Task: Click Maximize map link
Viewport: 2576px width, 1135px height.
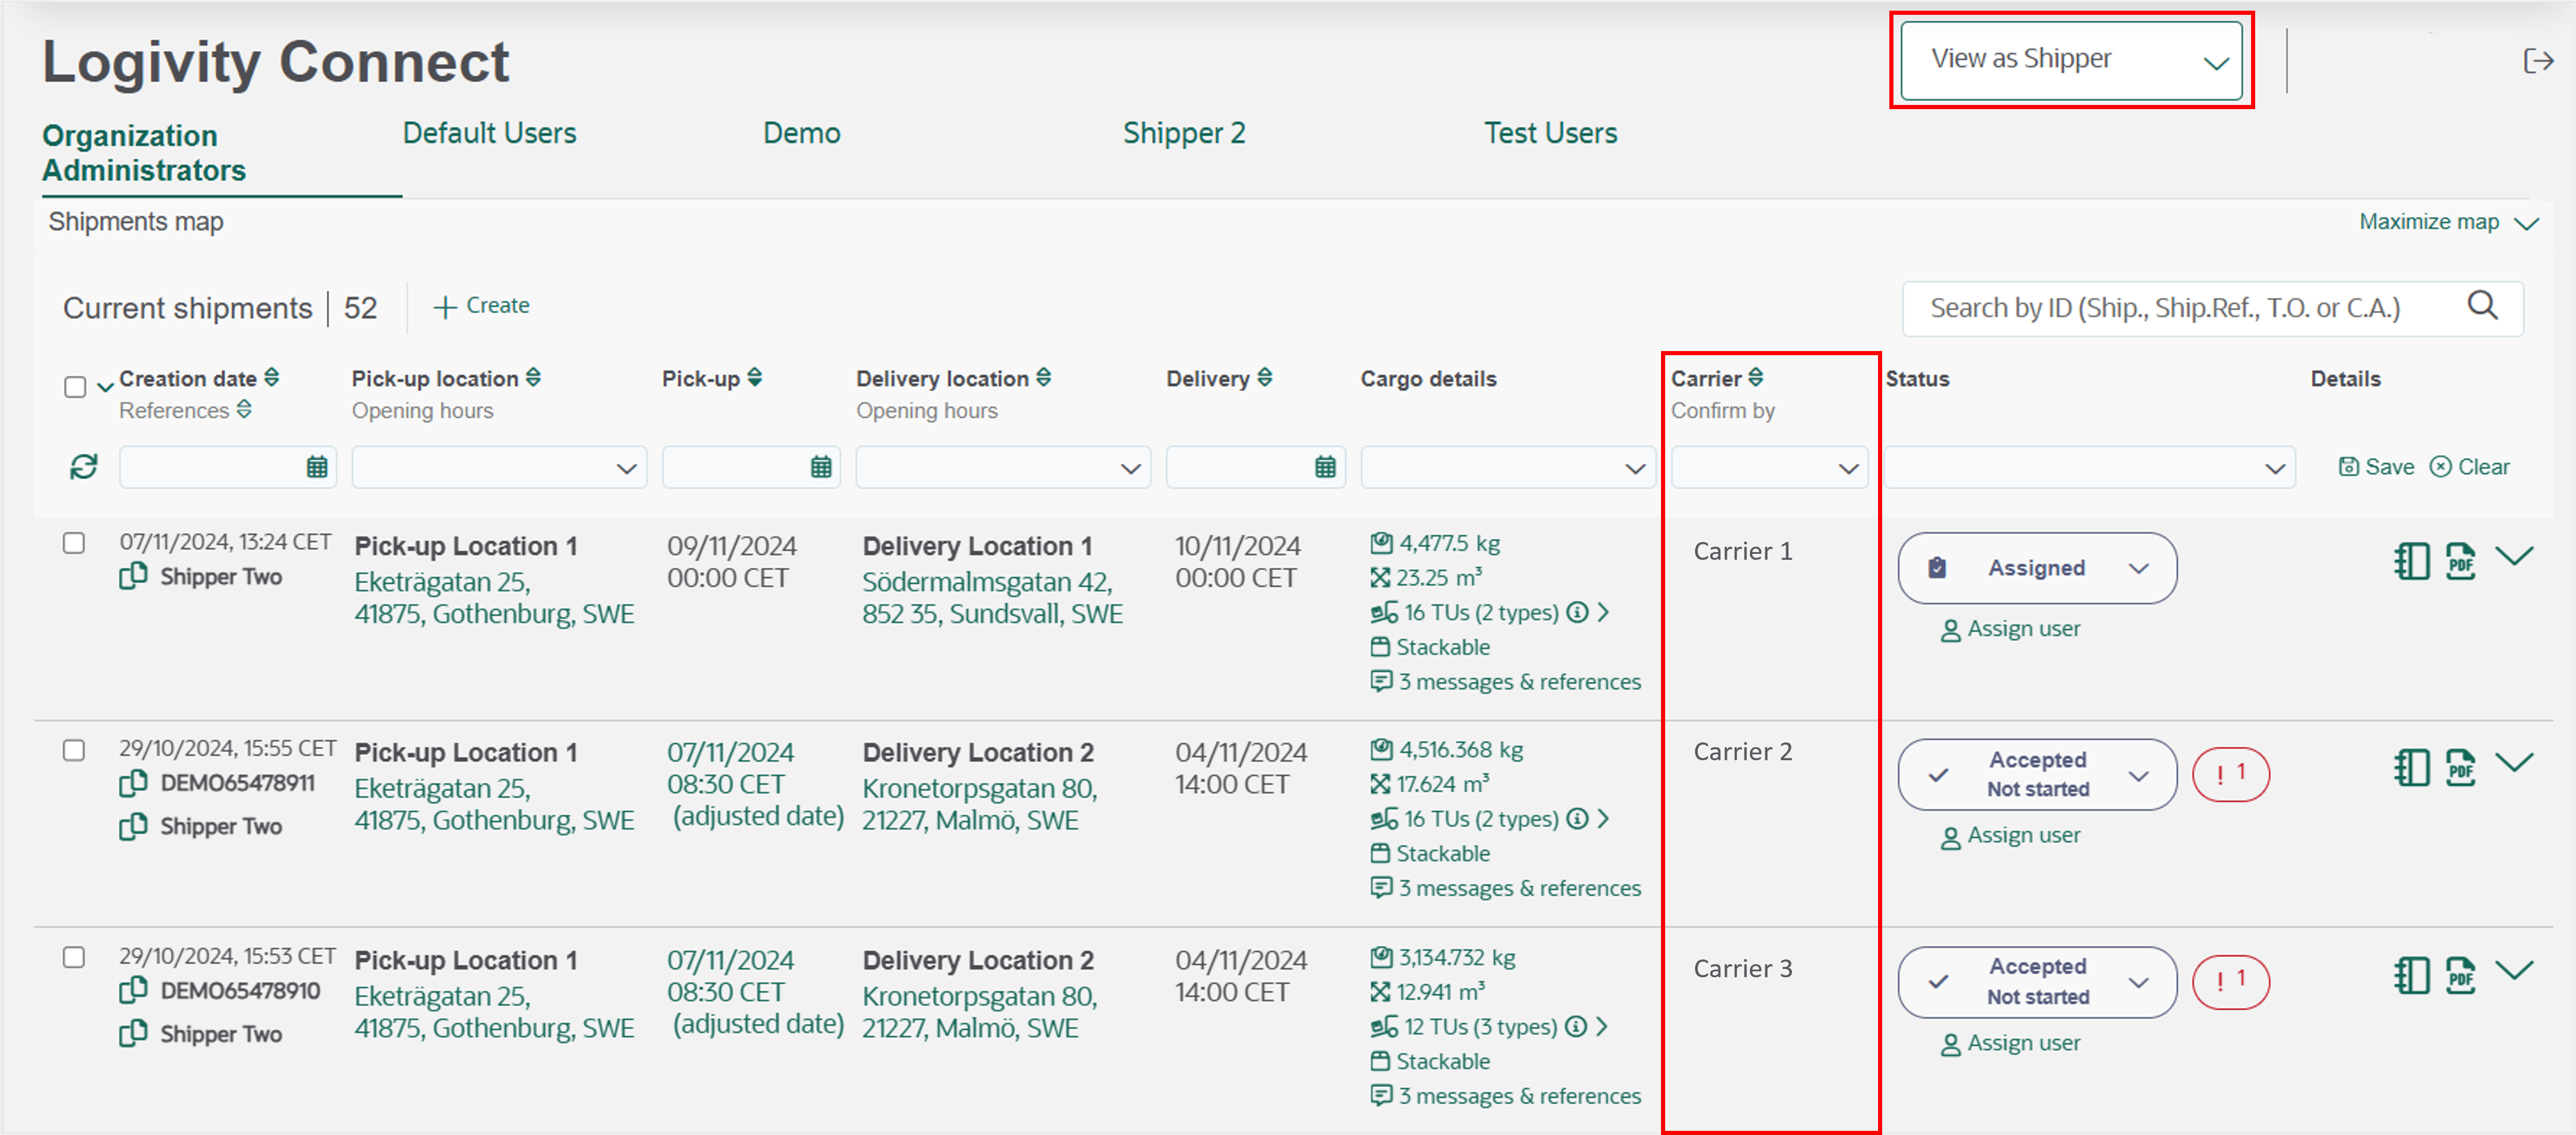Action: (x=2448, y=222)
